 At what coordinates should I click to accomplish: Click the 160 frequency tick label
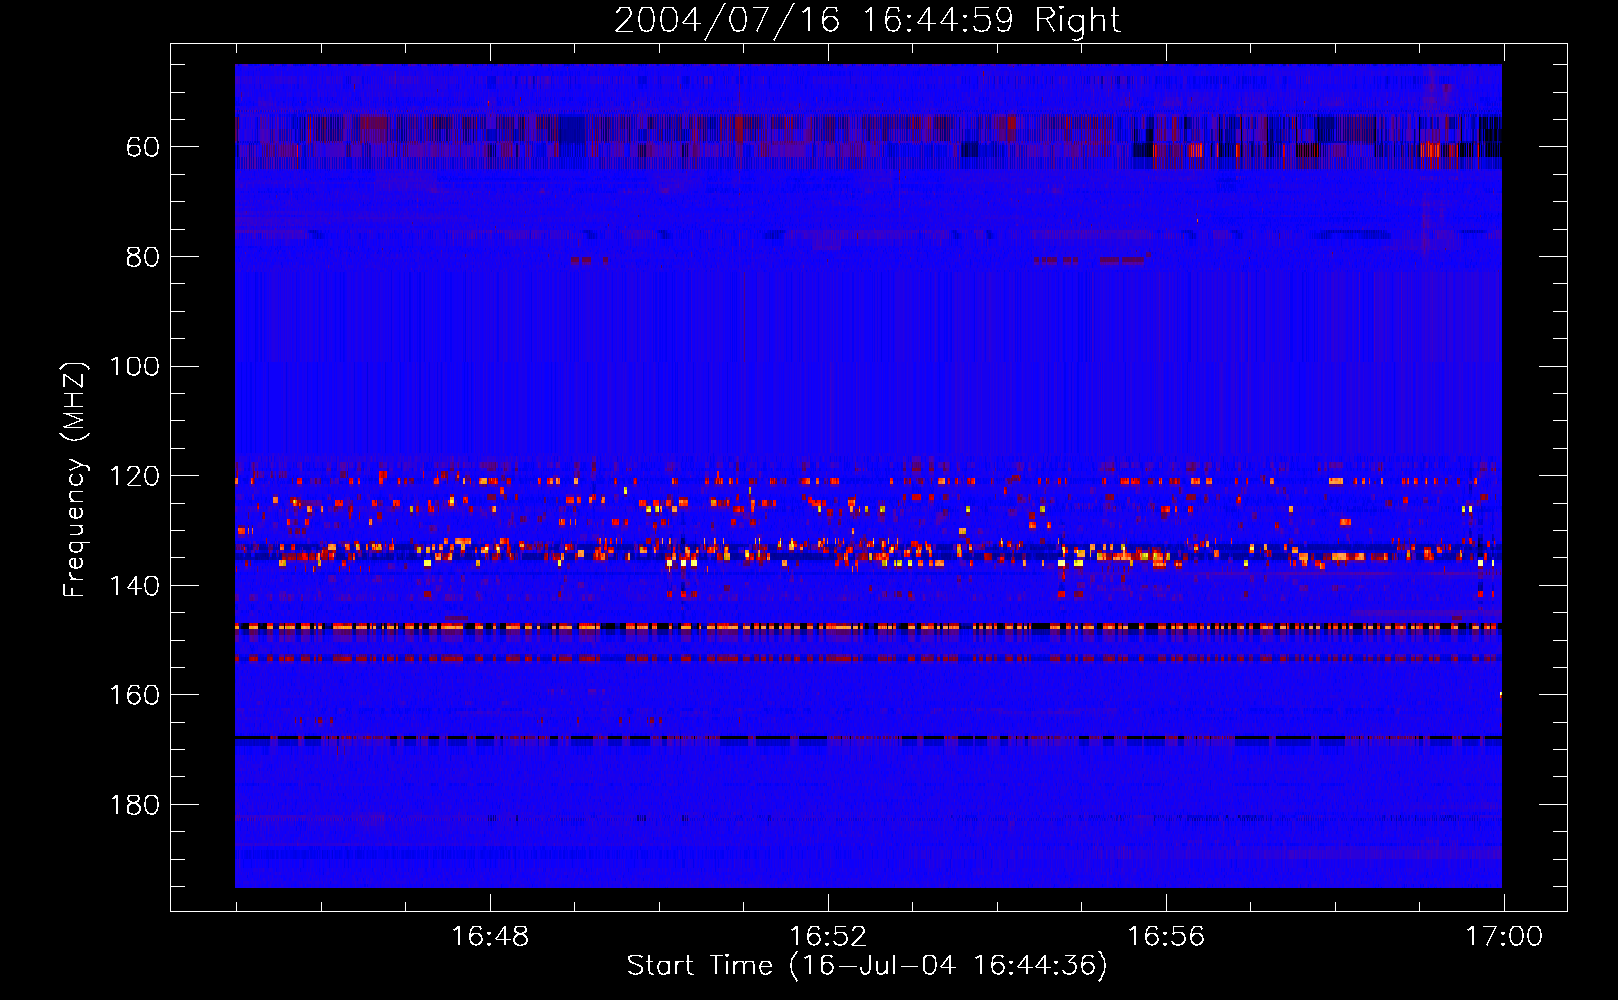[x=134, y=695]
